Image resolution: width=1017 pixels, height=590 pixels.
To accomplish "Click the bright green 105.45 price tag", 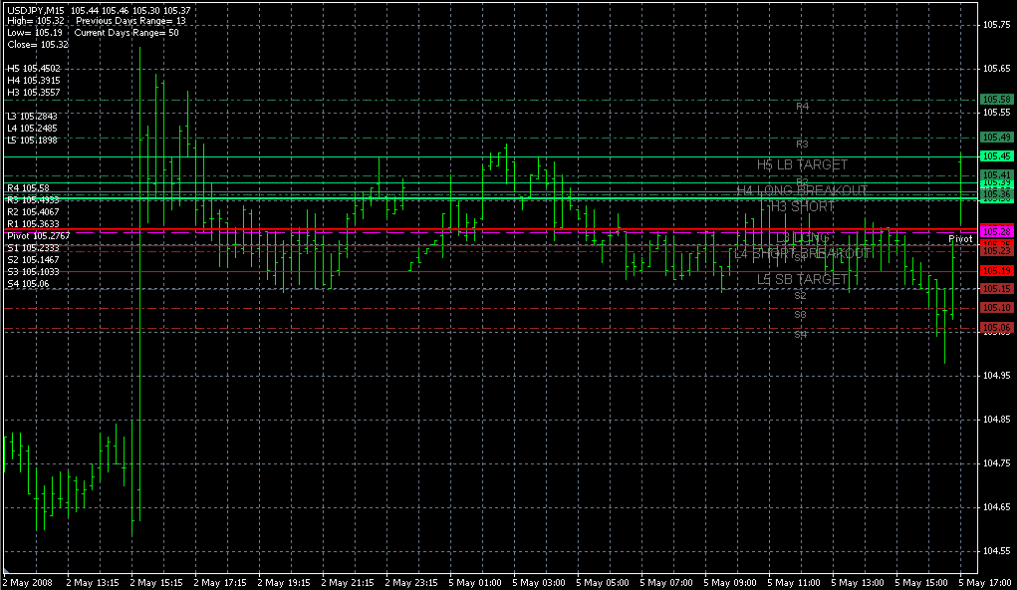I will [x=997, y=156].
